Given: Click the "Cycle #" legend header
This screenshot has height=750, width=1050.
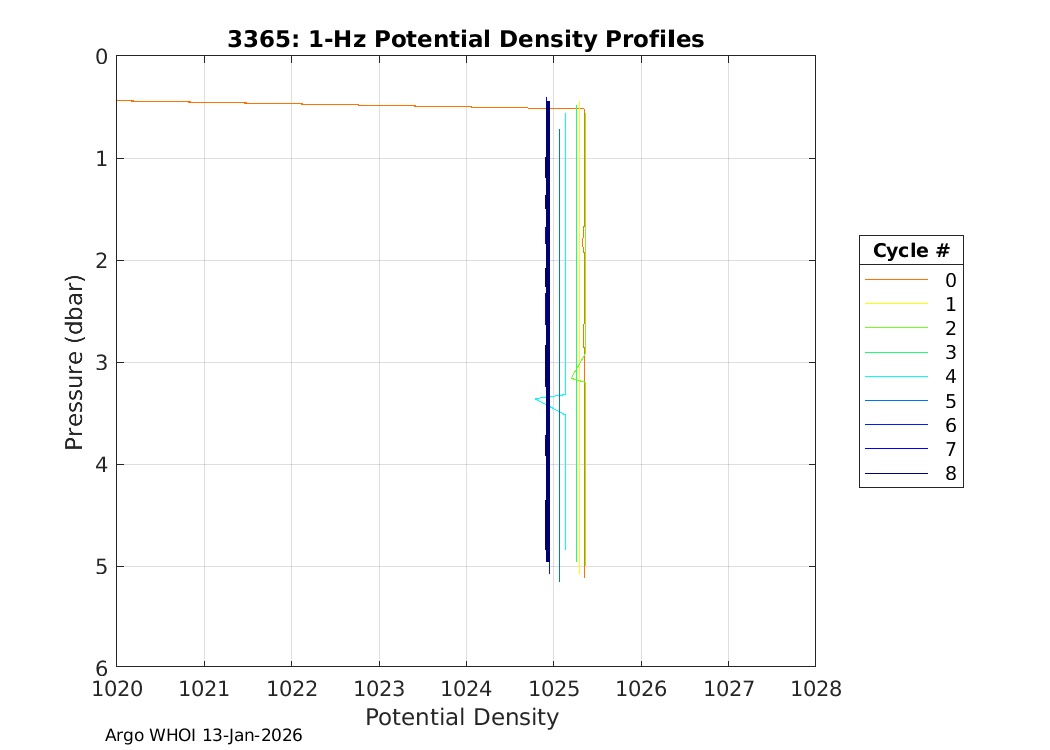Looking at the screenshot, I should (910, 250).
